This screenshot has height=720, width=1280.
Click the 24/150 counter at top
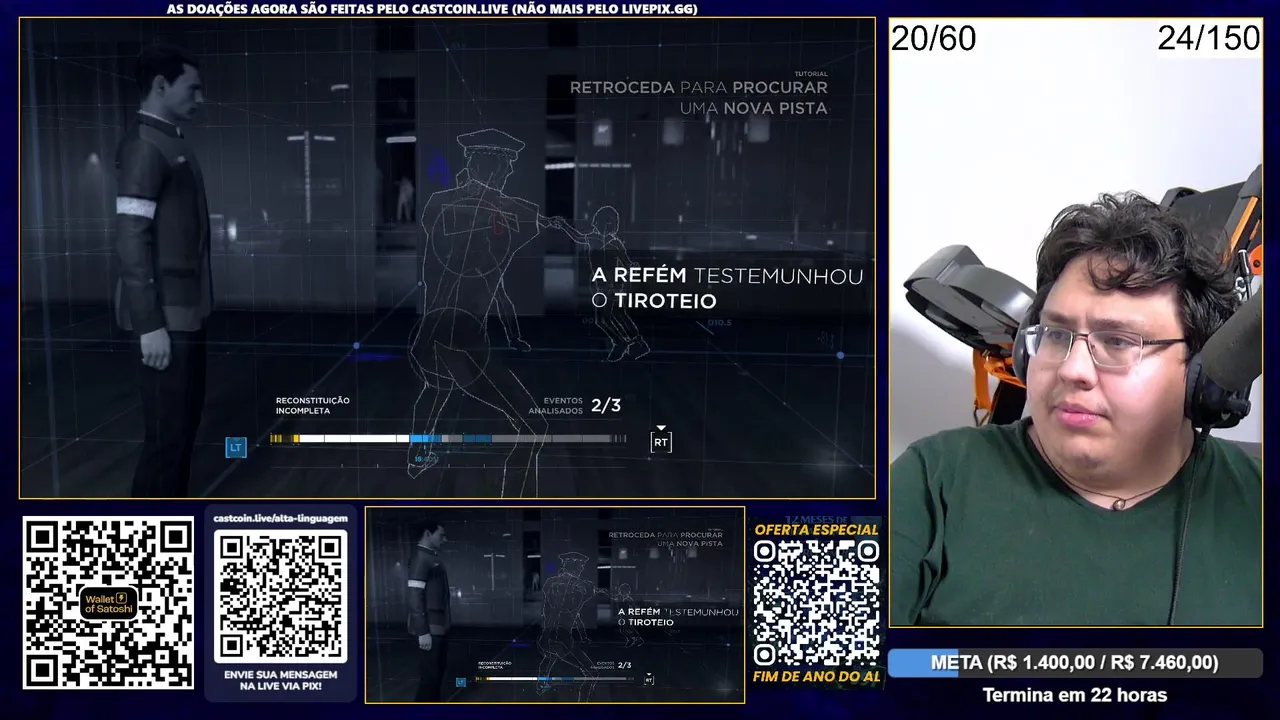[x=1209, y=38]
